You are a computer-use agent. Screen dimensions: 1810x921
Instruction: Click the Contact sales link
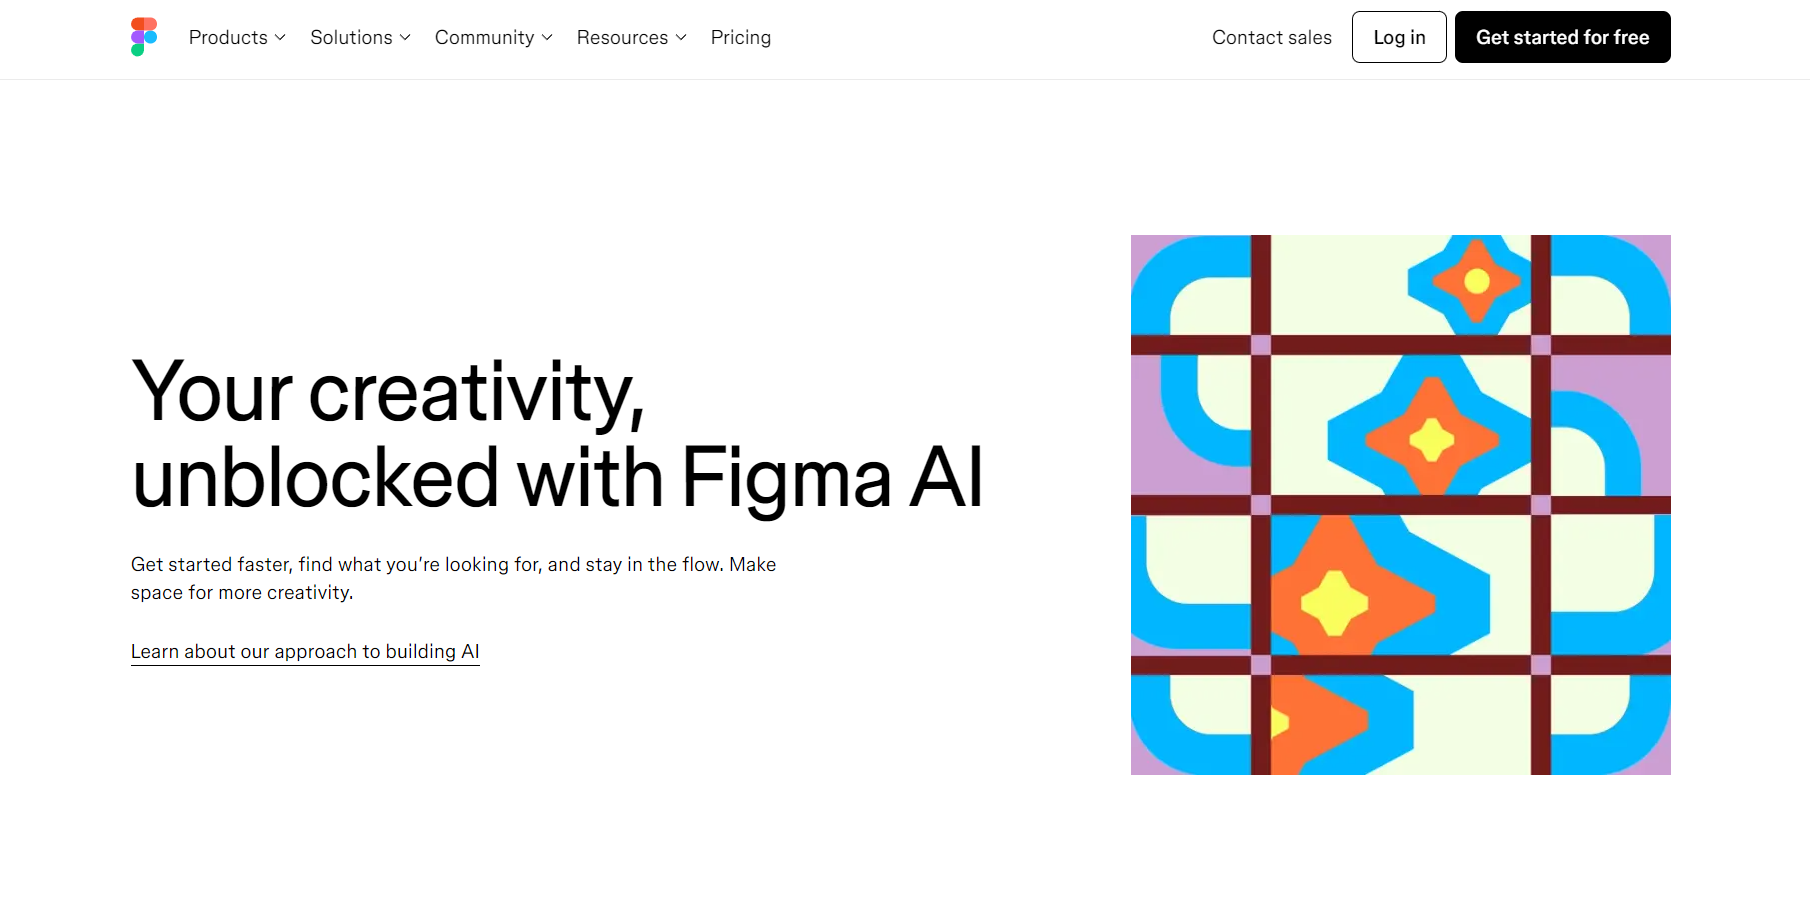click(x=1271, y=37)
